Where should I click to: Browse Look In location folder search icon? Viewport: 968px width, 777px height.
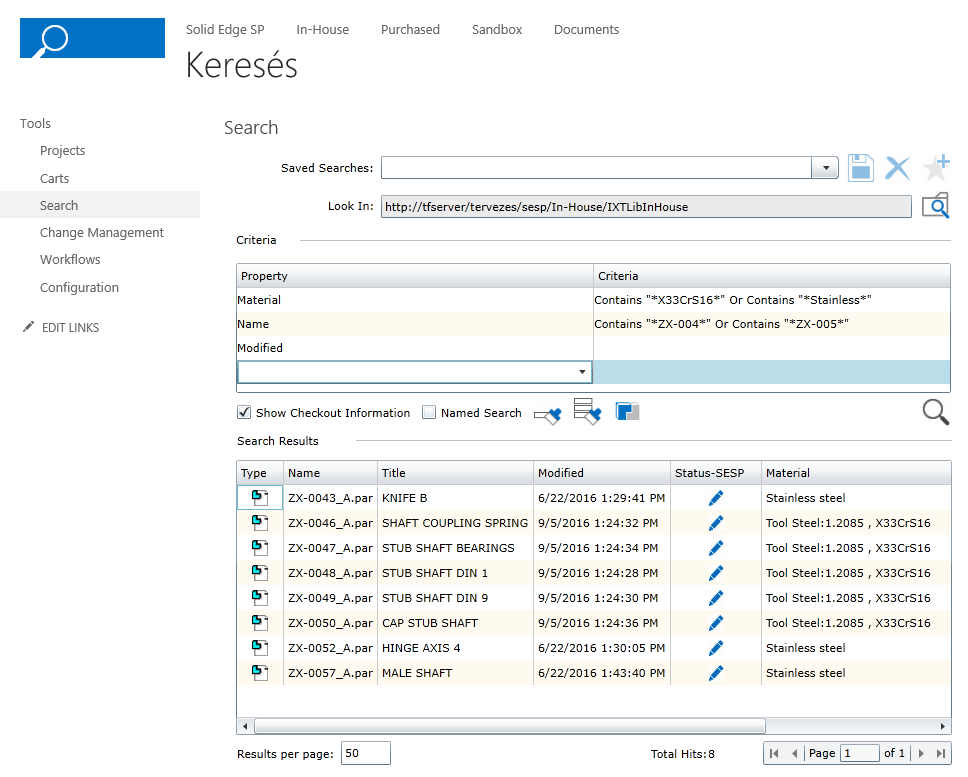tap(935, 206)
